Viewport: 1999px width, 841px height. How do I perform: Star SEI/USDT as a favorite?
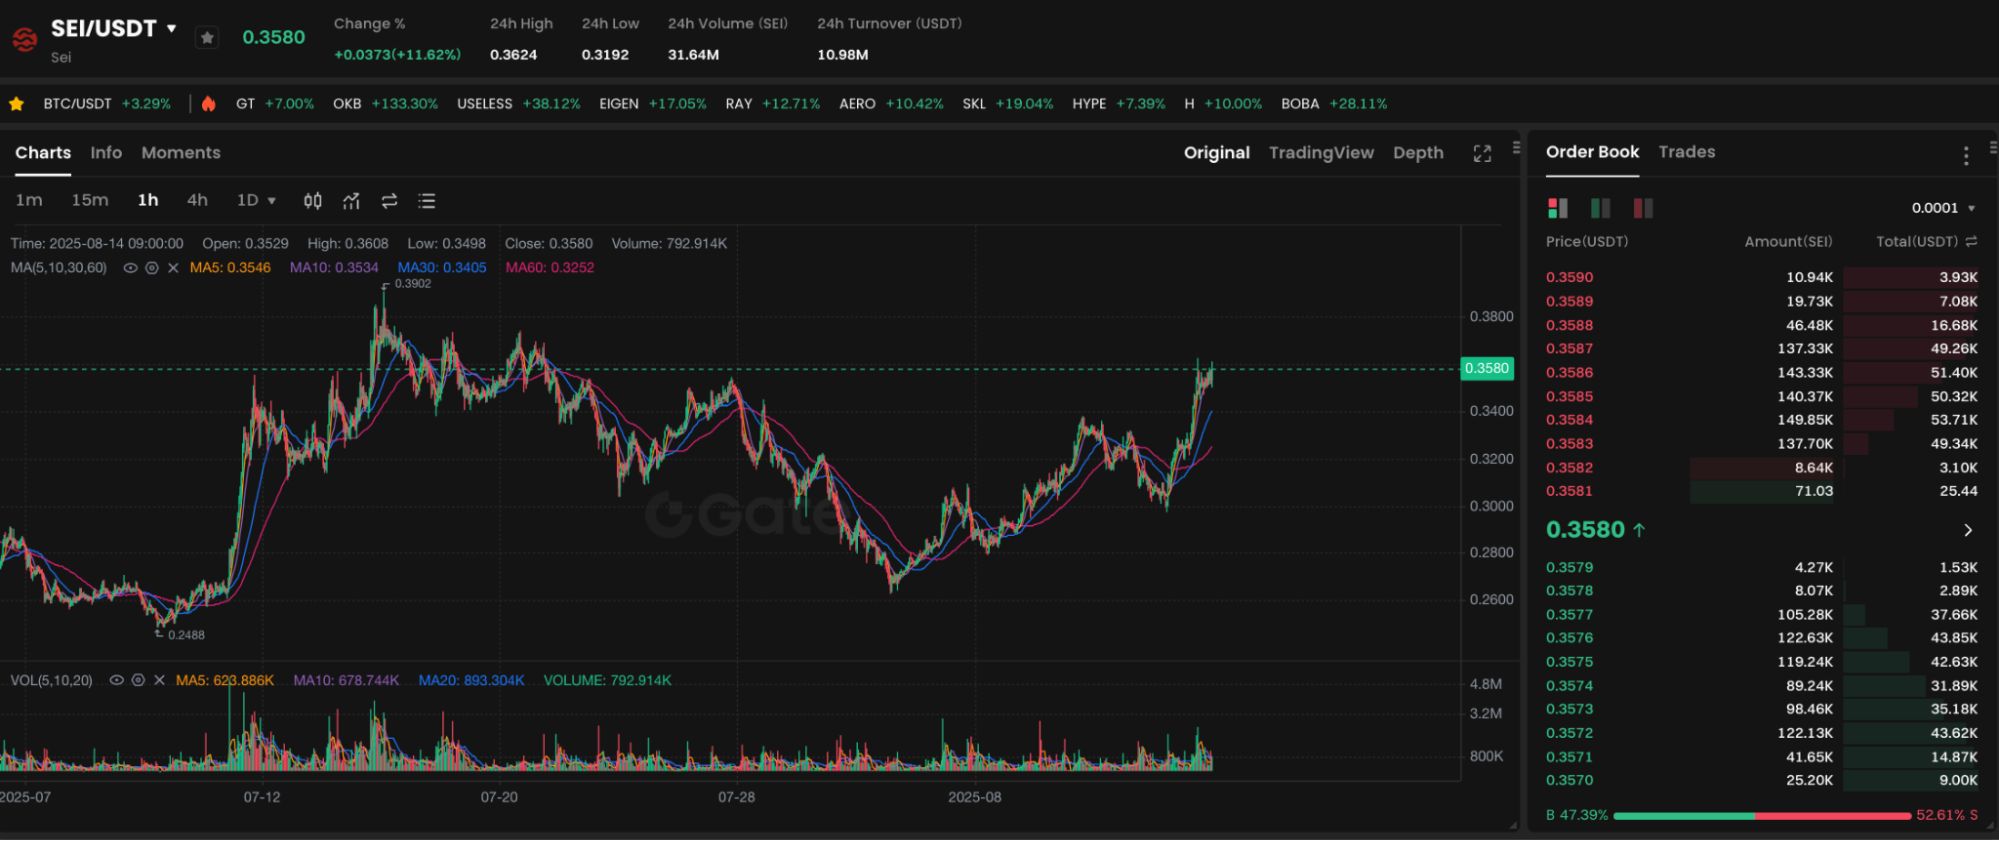(207, 38)
